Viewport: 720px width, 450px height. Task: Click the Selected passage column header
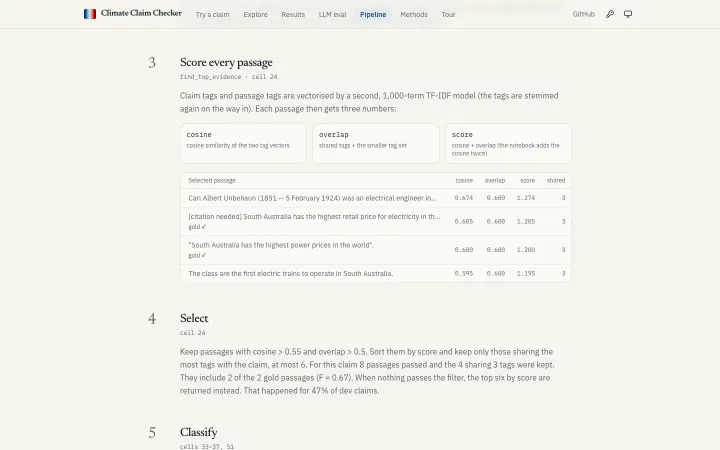[212, 180]
